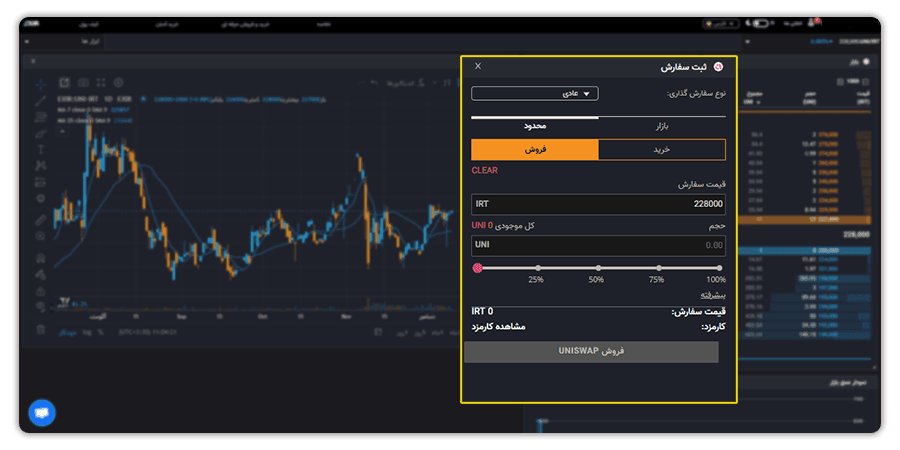The height and width of the screenshot is (450, 900).
Task: Set the volume slider to 25%
Action: [538, 268]
